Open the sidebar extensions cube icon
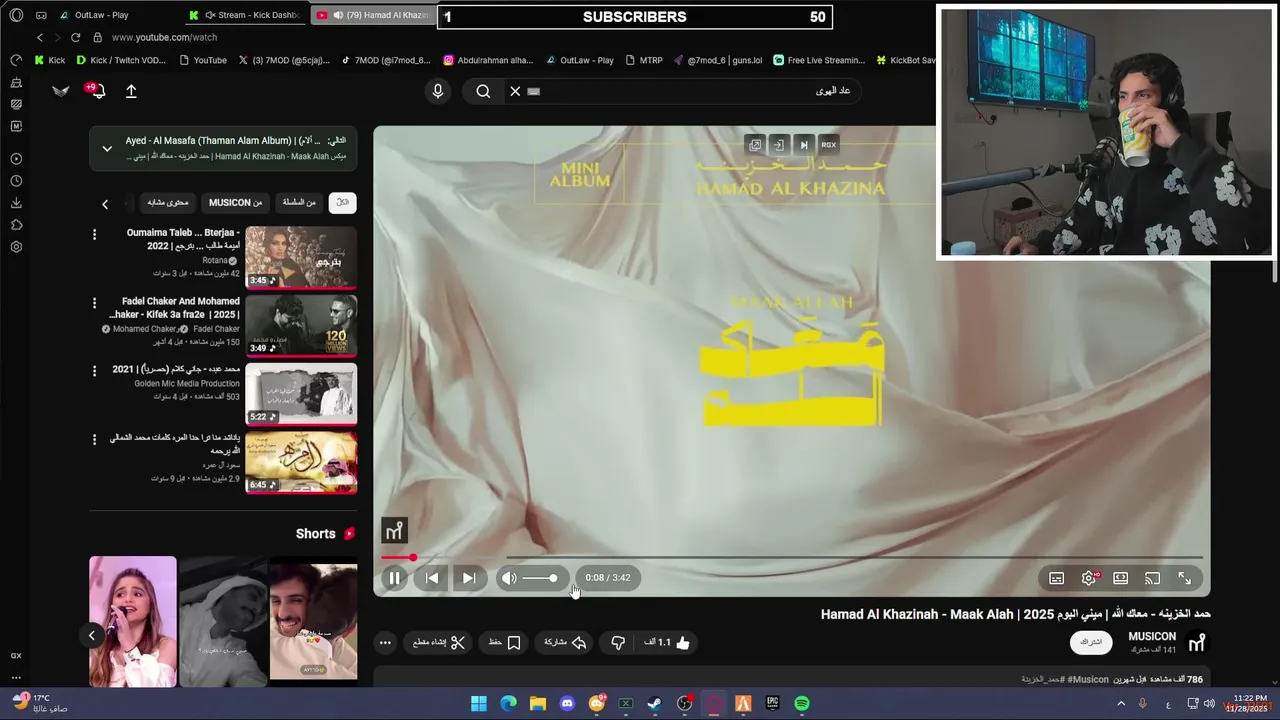Image resolution: width=1280 pixels, height=720 pixels. [x=16, y=225]
